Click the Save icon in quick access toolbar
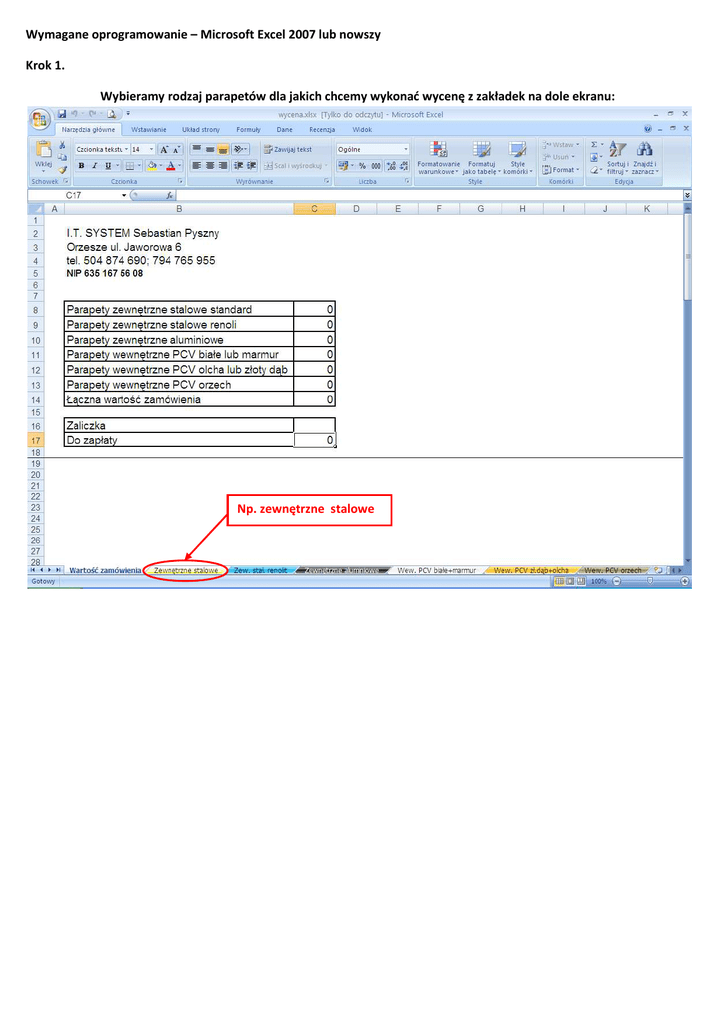Screen dimensions: 724x1024 tap(62, 114)
